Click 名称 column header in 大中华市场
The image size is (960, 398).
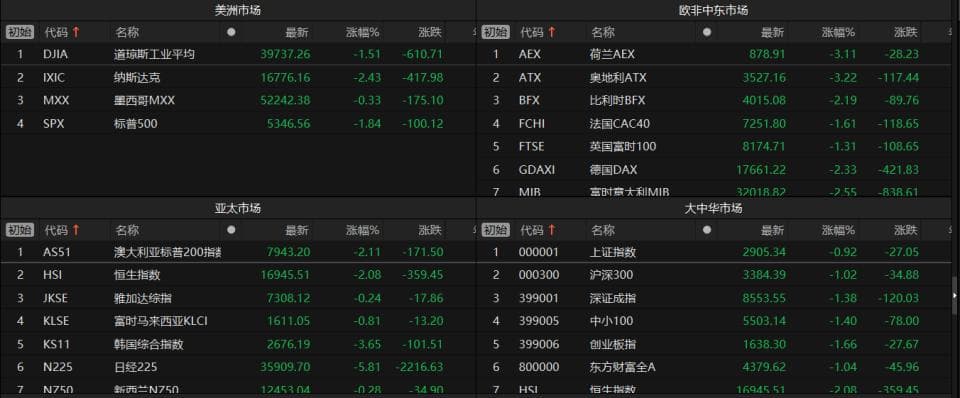(602, 230)
